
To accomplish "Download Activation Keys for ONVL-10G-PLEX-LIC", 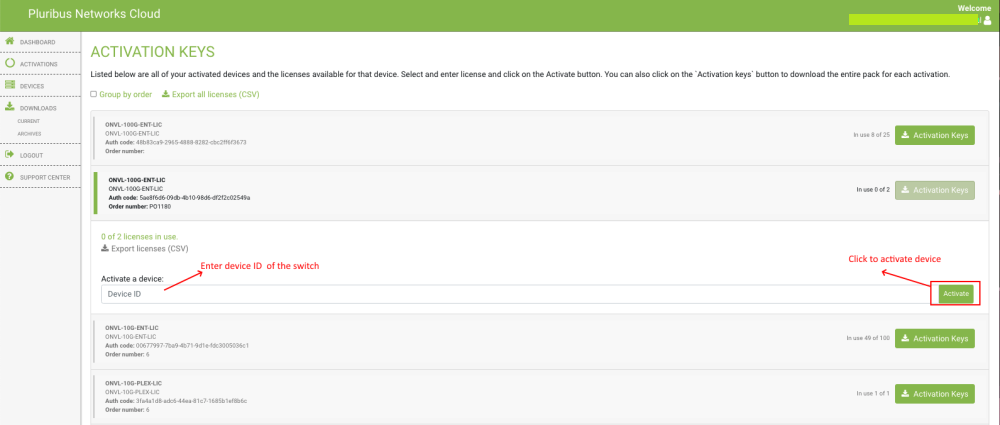I will point(934,394).
